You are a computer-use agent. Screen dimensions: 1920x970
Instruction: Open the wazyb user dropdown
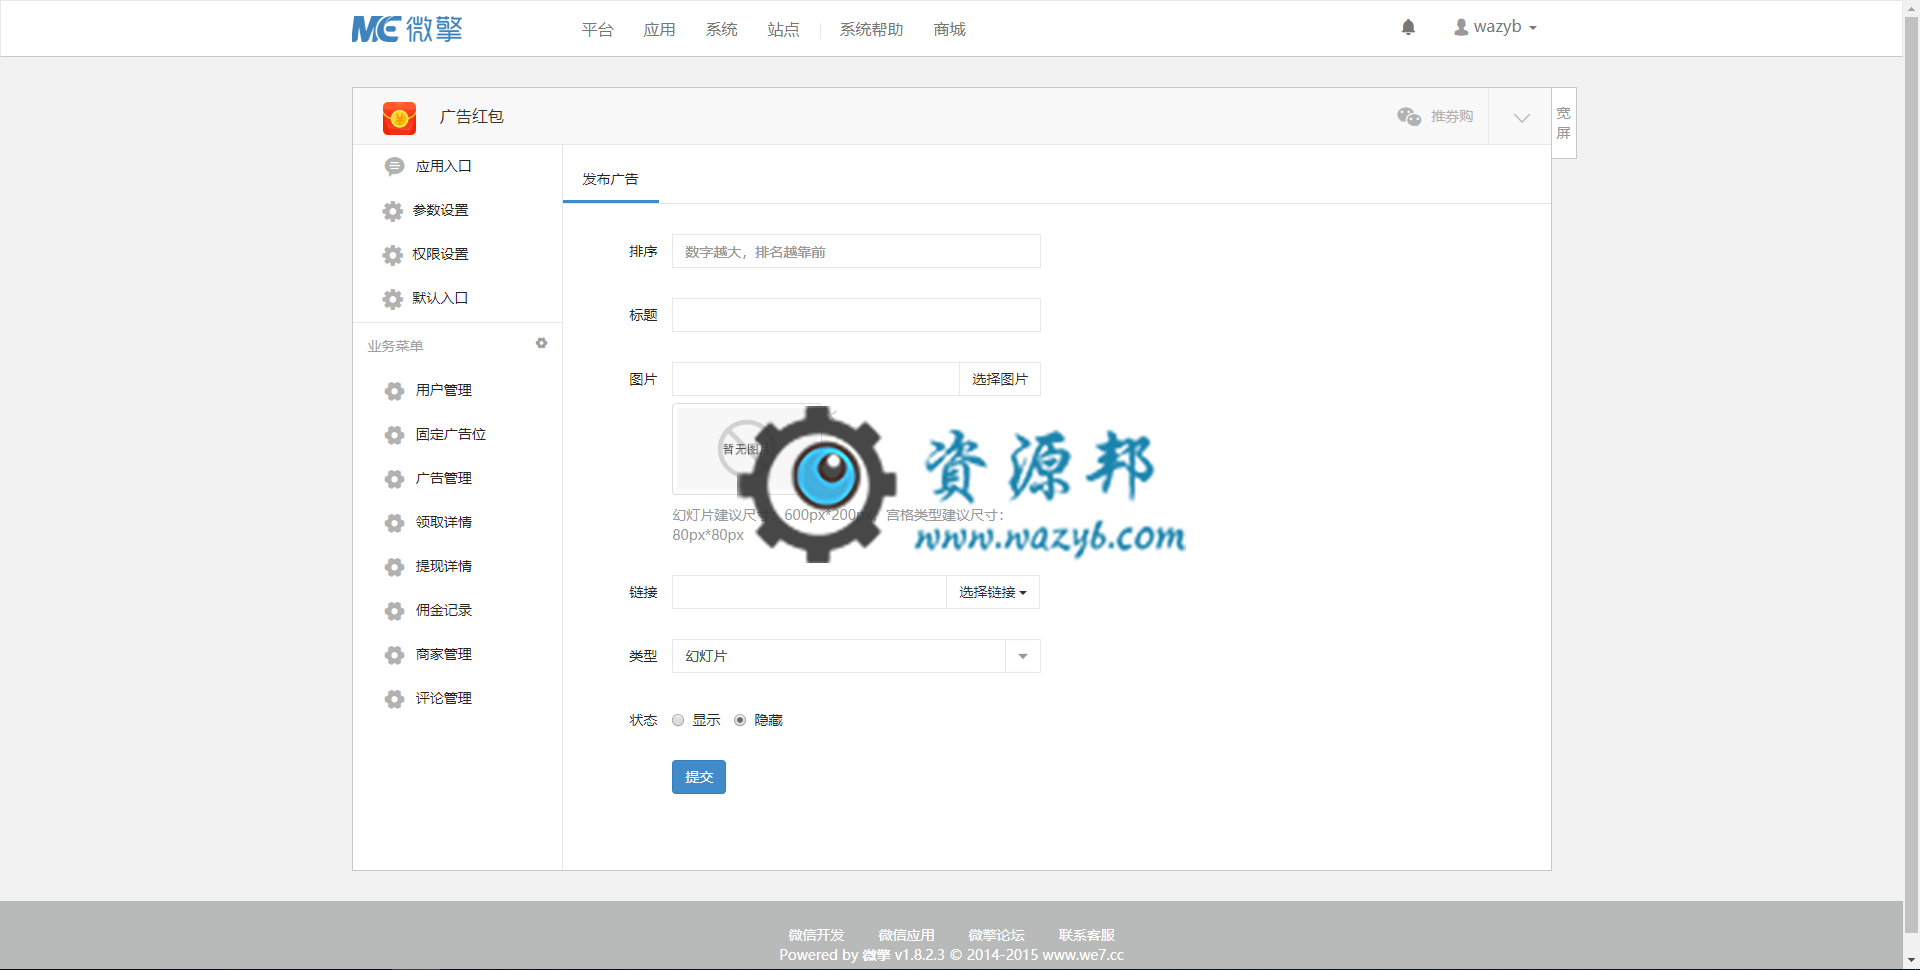click(1495, 27)
